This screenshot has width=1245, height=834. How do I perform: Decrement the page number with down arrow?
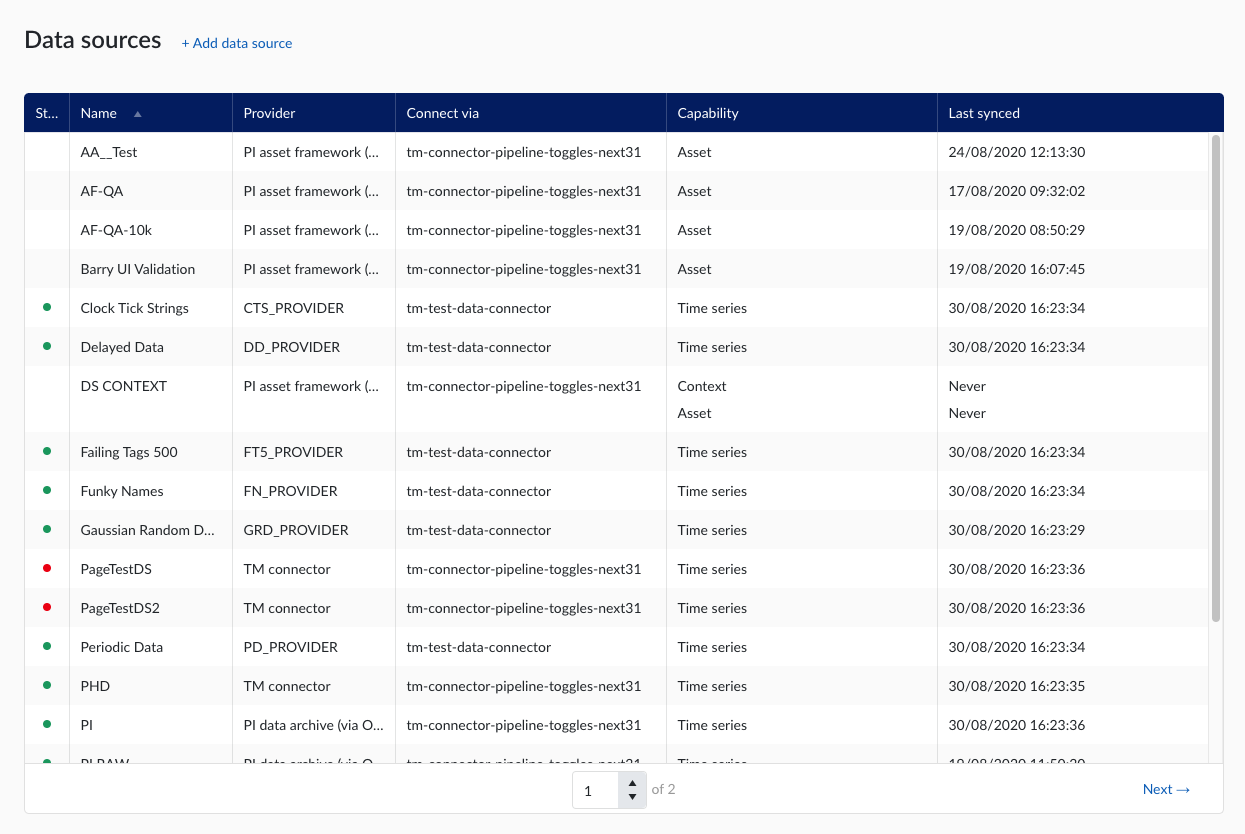(632, 797)
